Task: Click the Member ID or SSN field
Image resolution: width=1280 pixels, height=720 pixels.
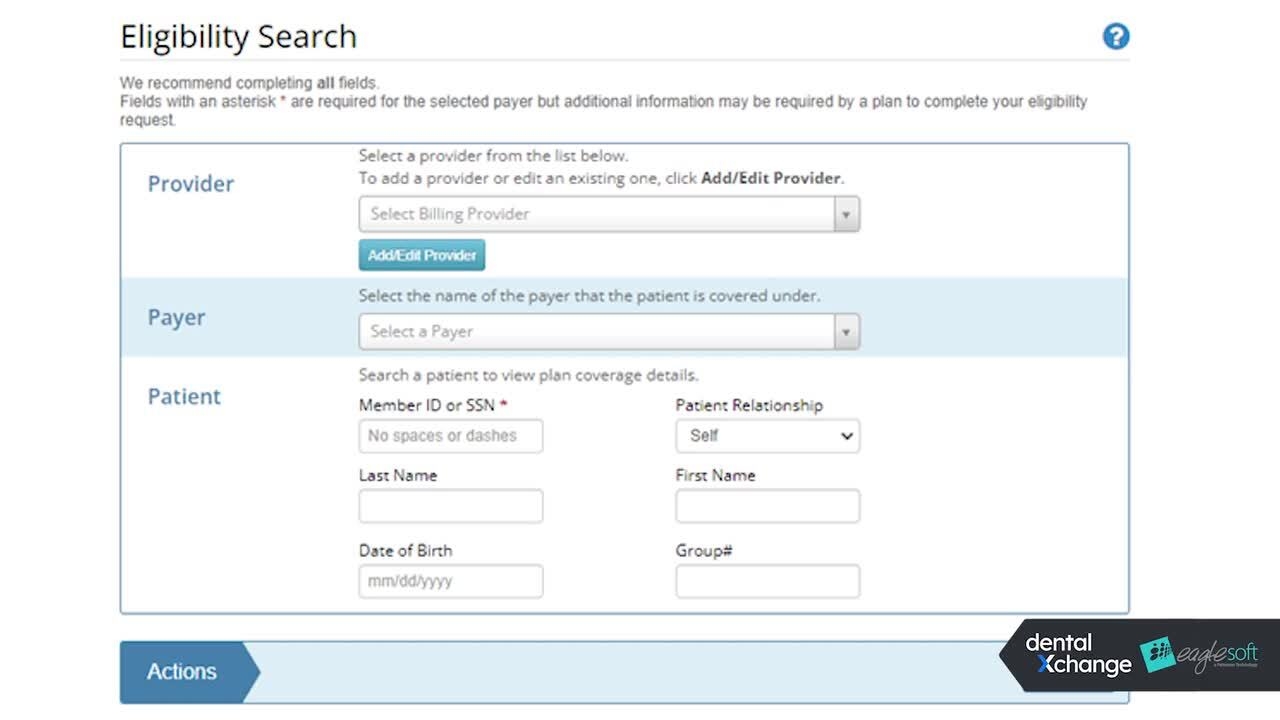Action: point(450,436)
